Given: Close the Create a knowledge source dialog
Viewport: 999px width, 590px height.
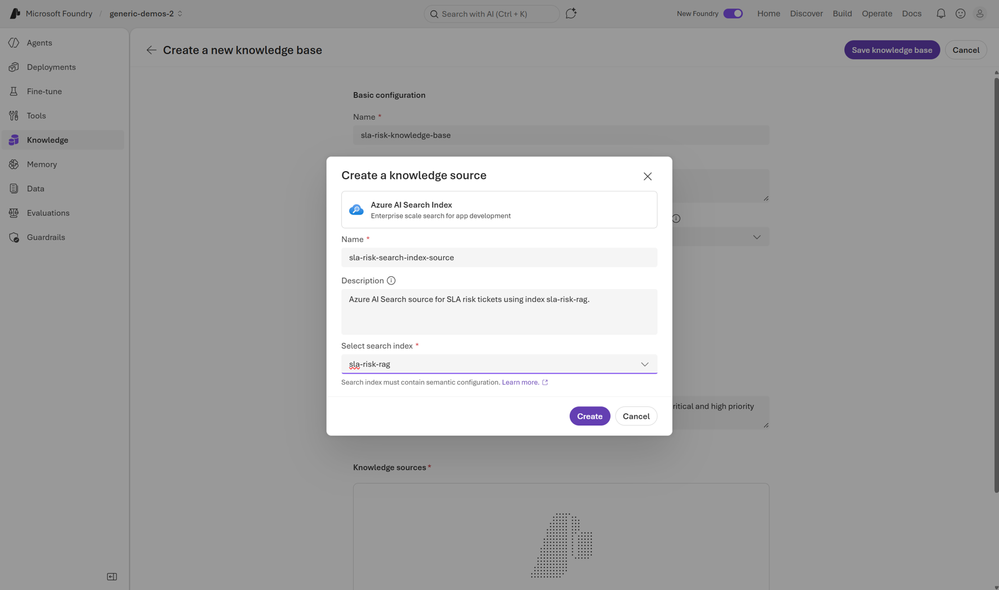Looking at the screenshot, I should coord(647,176).
